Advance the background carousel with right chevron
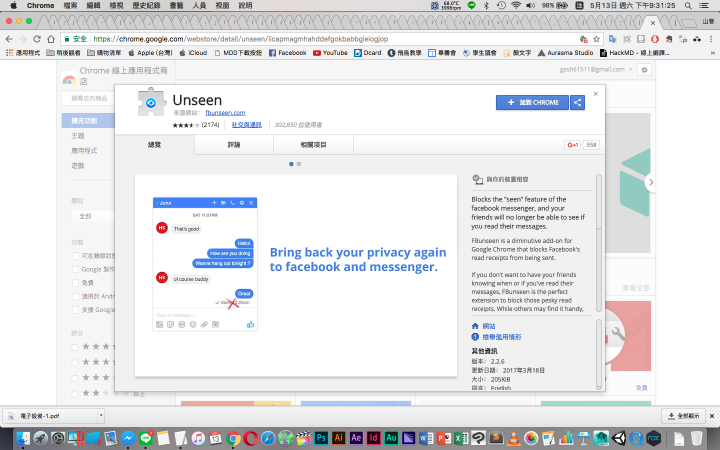 (651, 182)
